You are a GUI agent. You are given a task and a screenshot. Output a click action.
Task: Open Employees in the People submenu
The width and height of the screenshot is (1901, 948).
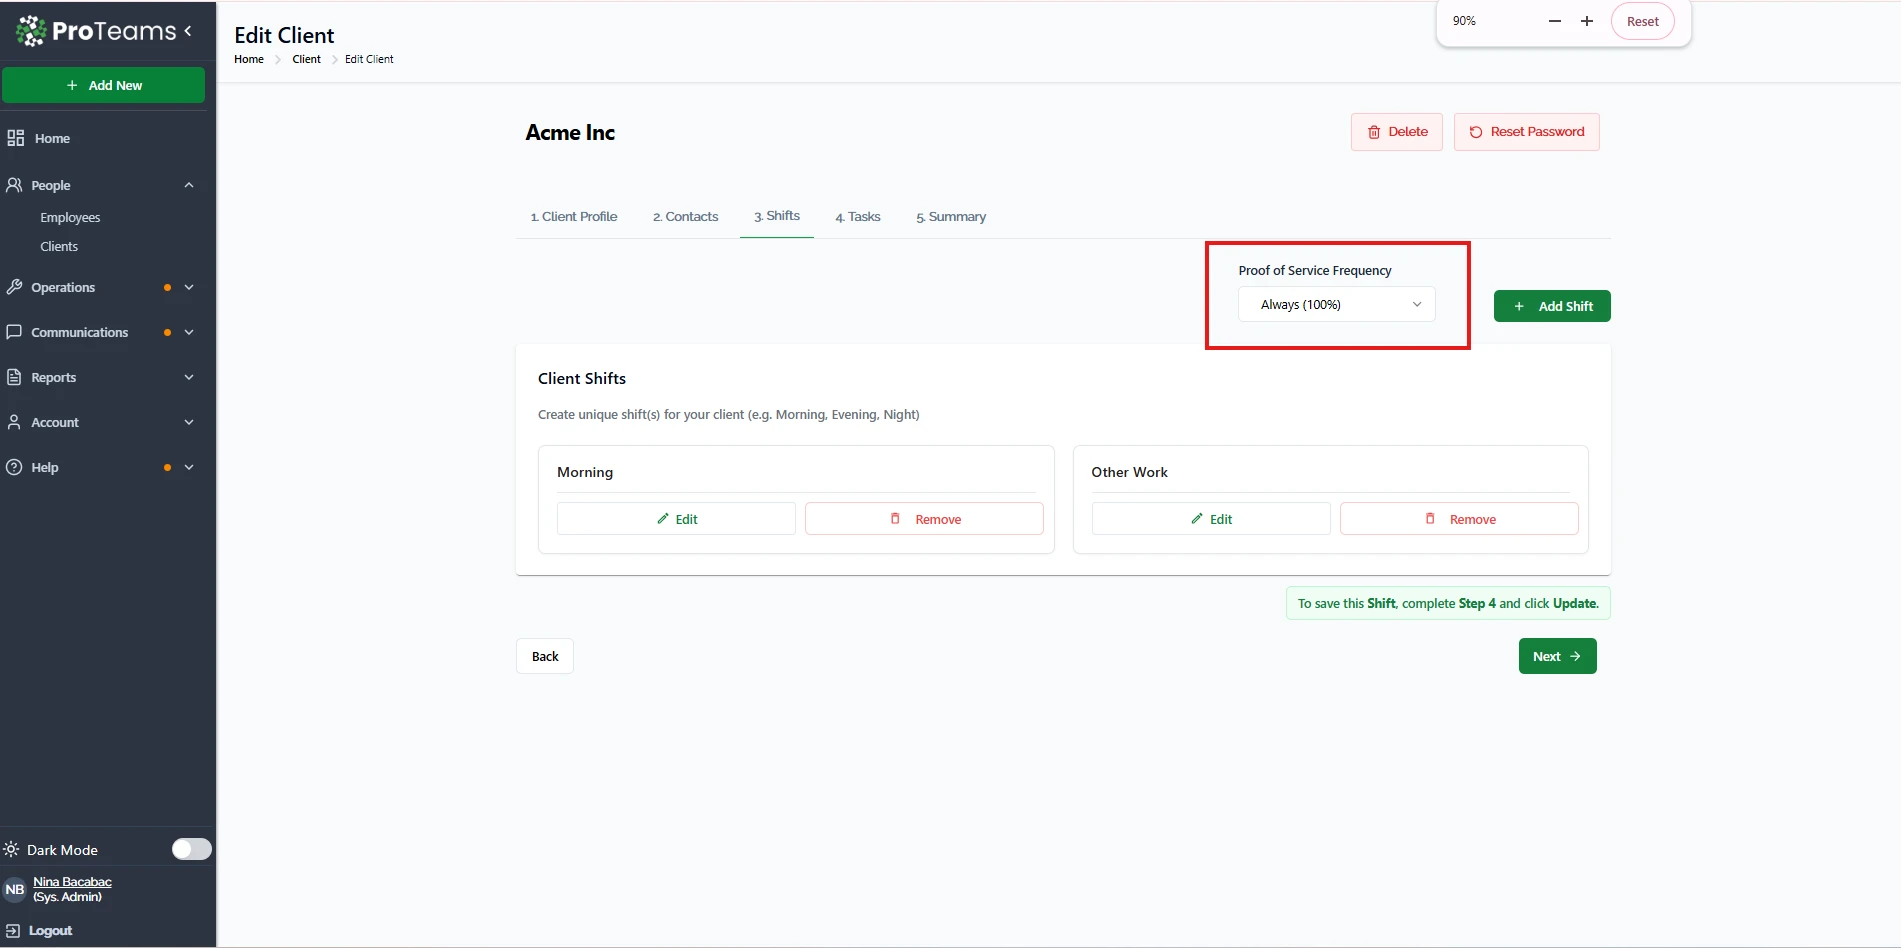[70, 217]
